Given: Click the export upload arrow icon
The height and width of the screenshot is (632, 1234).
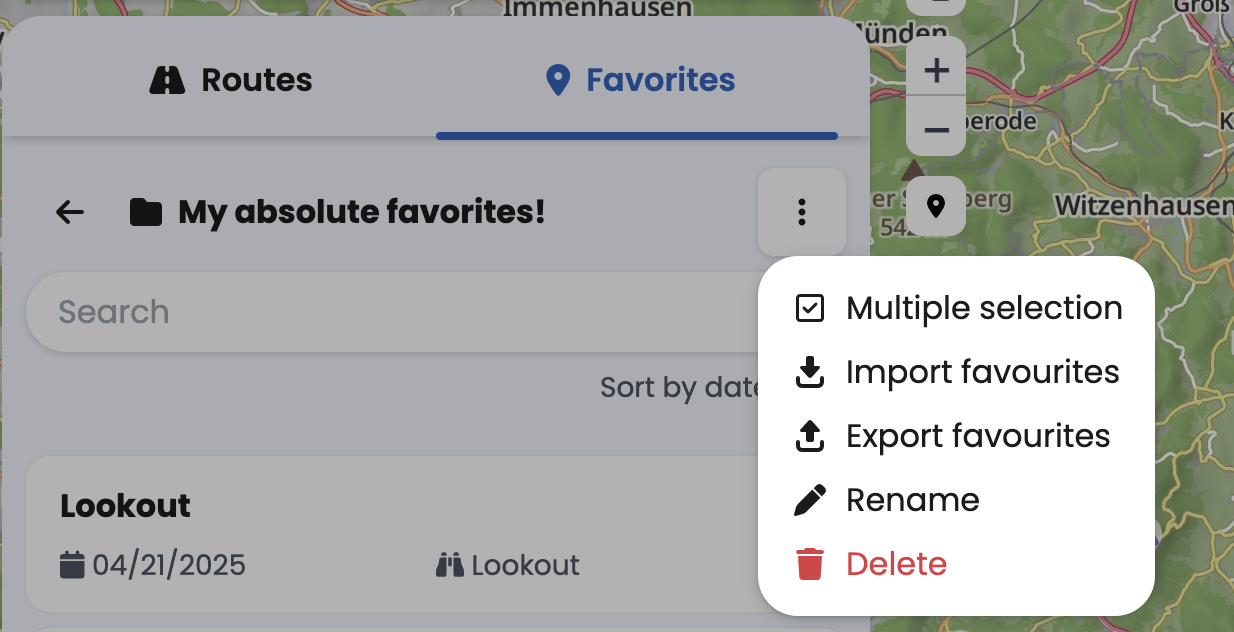Looking at the screenshot, I should 809,436.
